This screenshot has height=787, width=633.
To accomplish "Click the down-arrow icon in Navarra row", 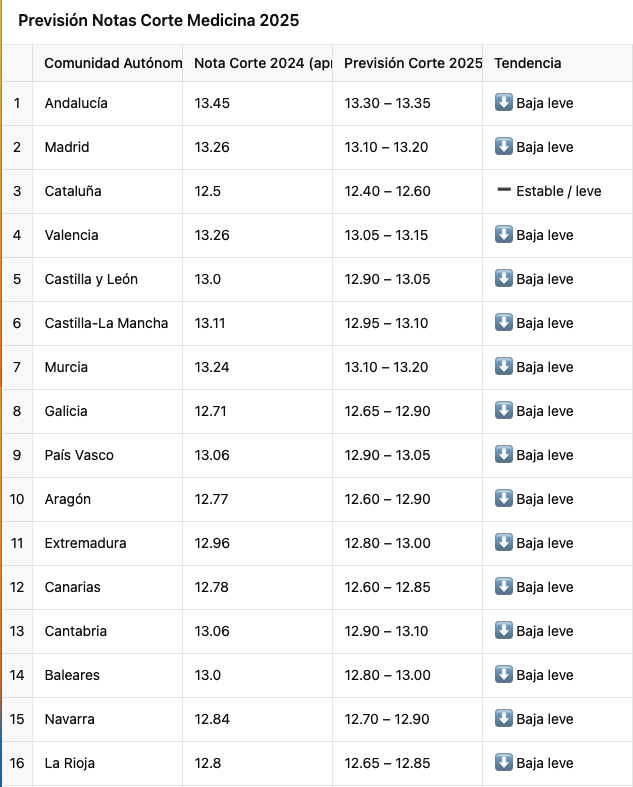I will pyautogui.click(x=503, y=718).
